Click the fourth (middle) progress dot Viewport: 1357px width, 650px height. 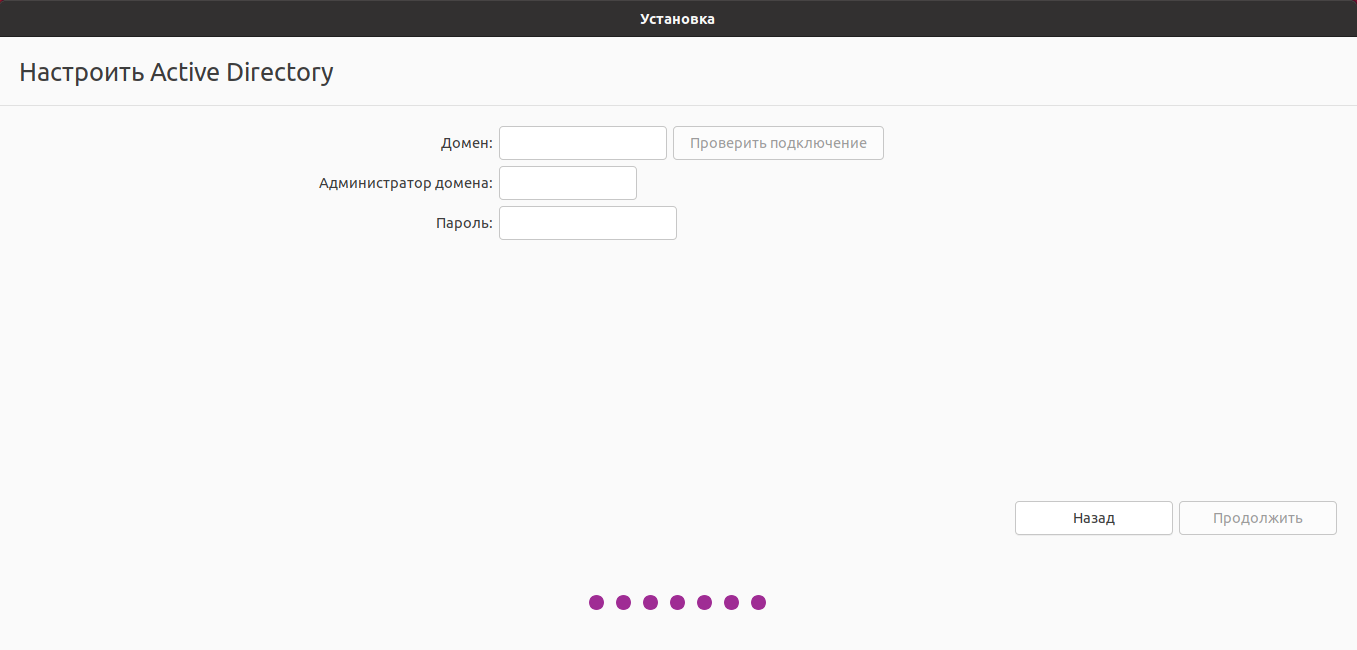pos(678,602)
